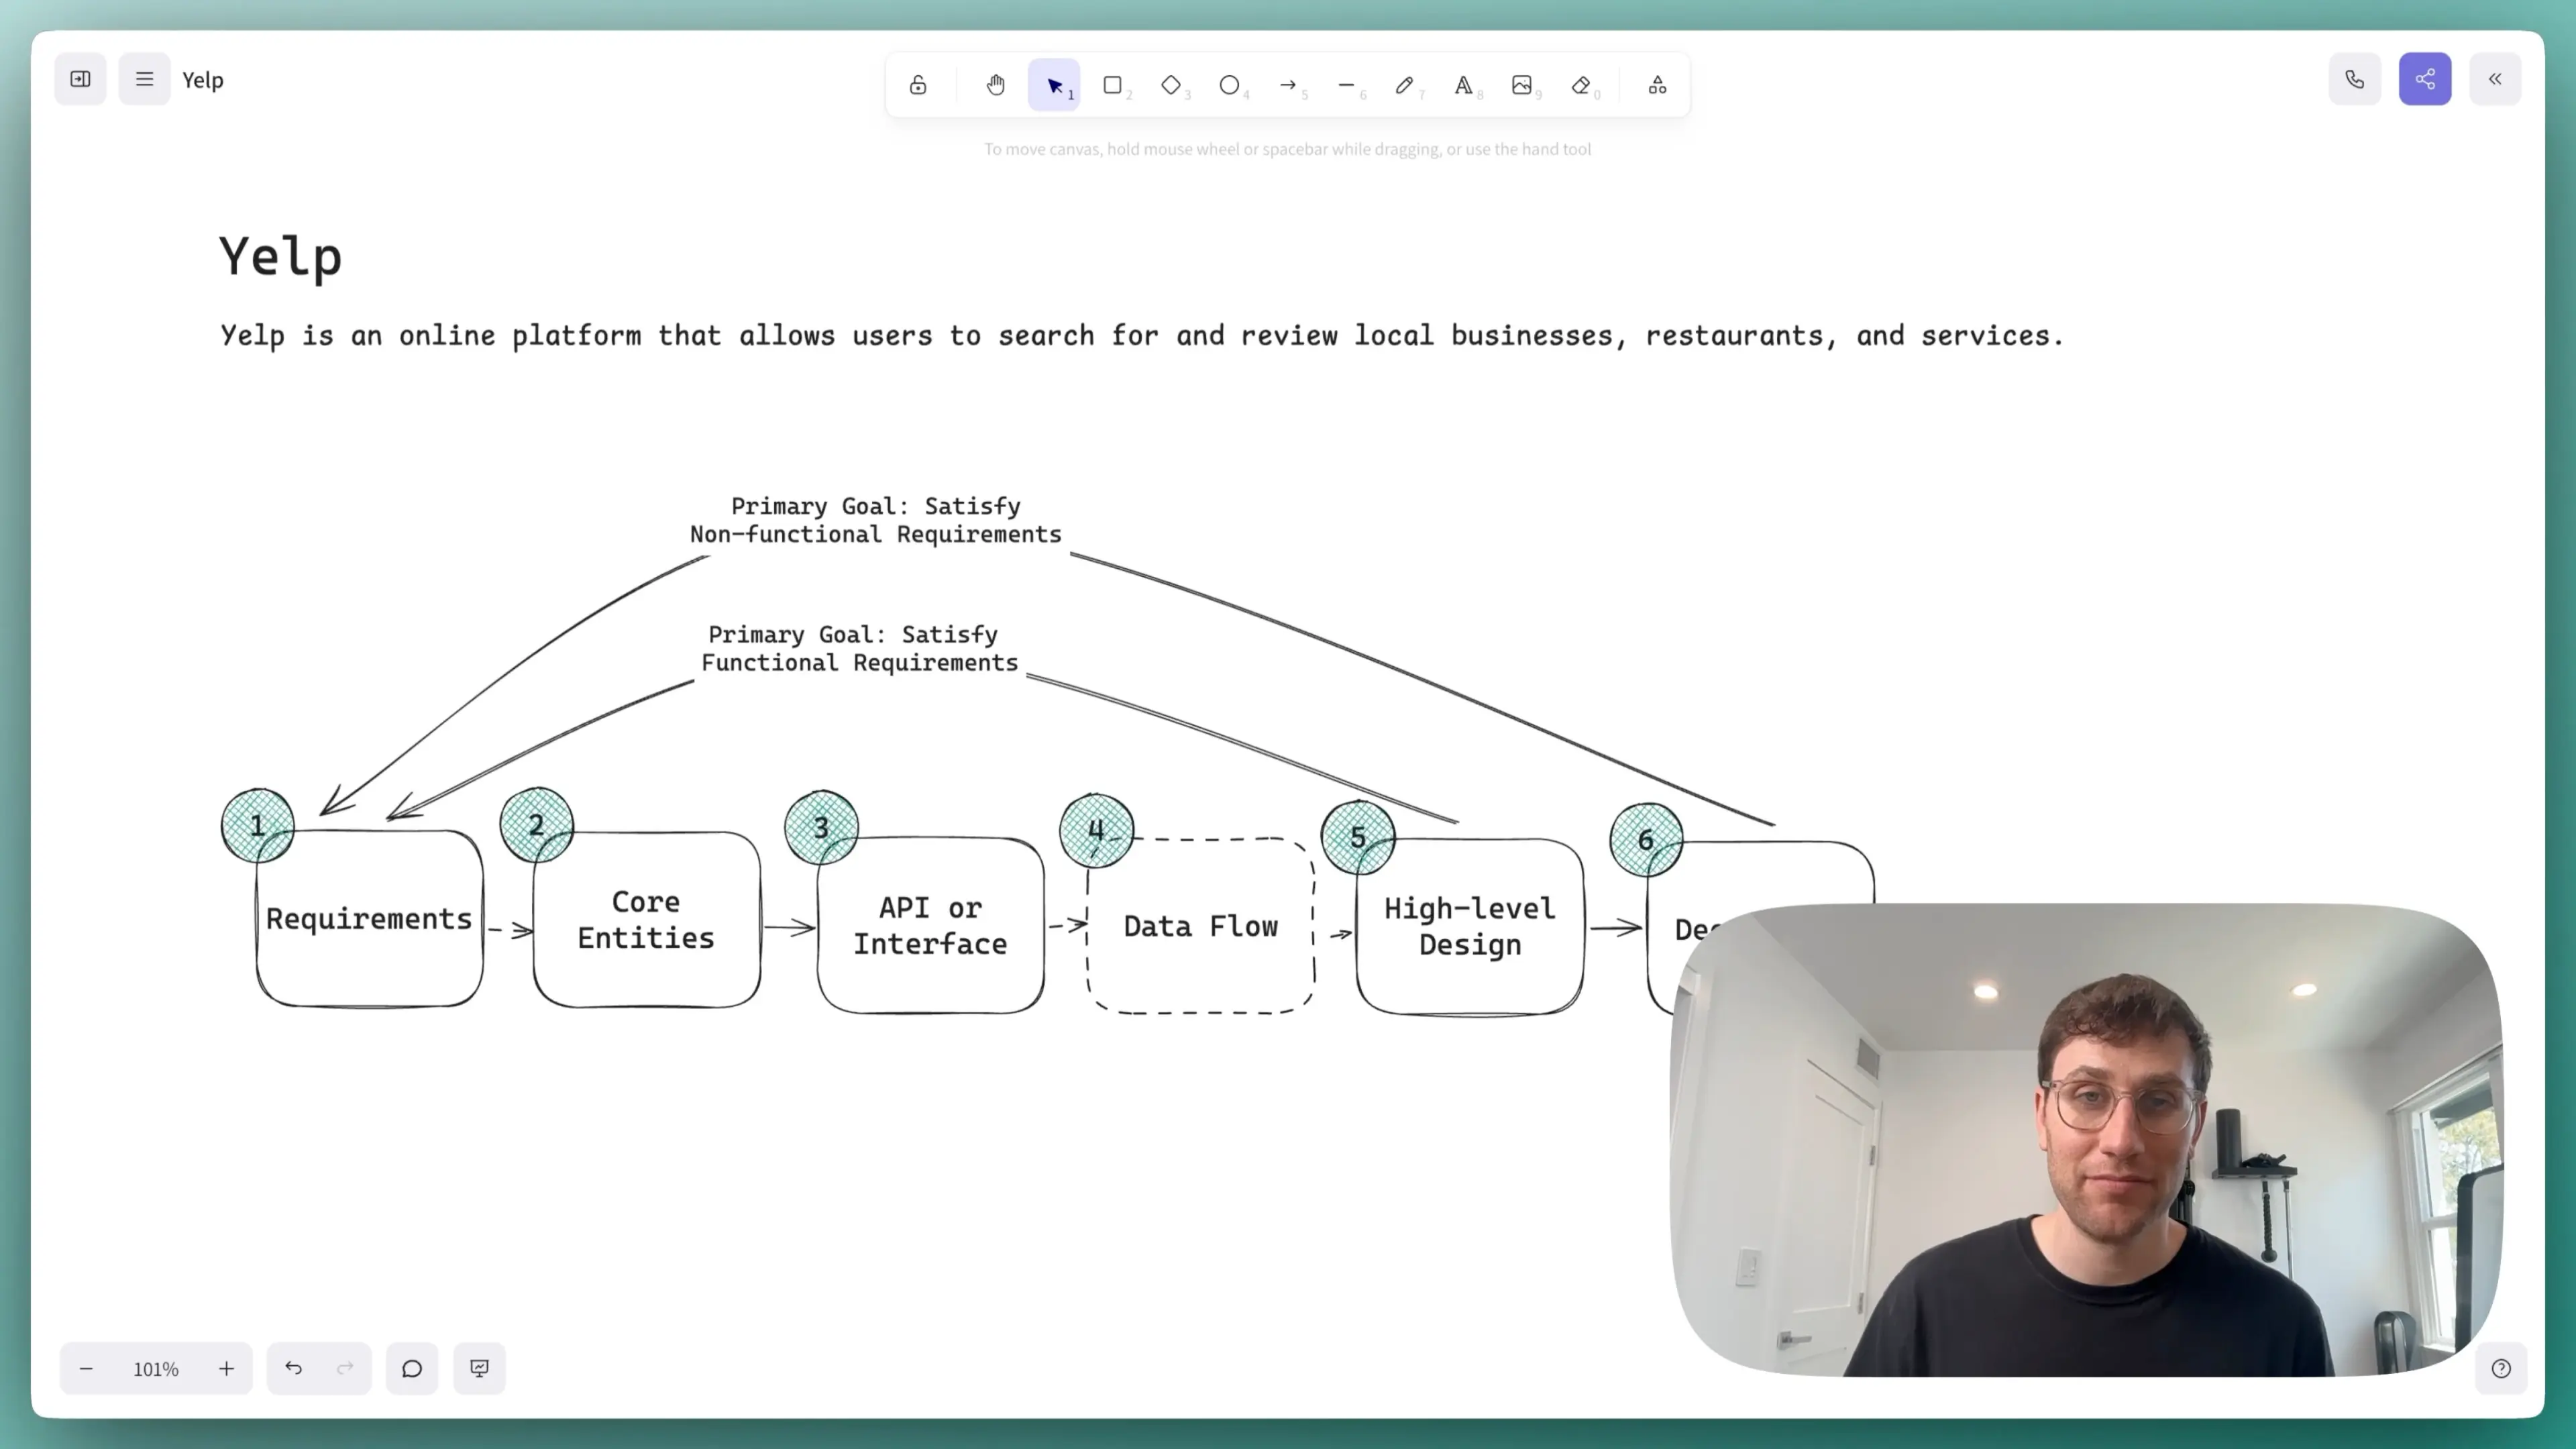Open the extra shapes tools menu
Screen dimensions: 2576x1449
tap(1657, 85)
